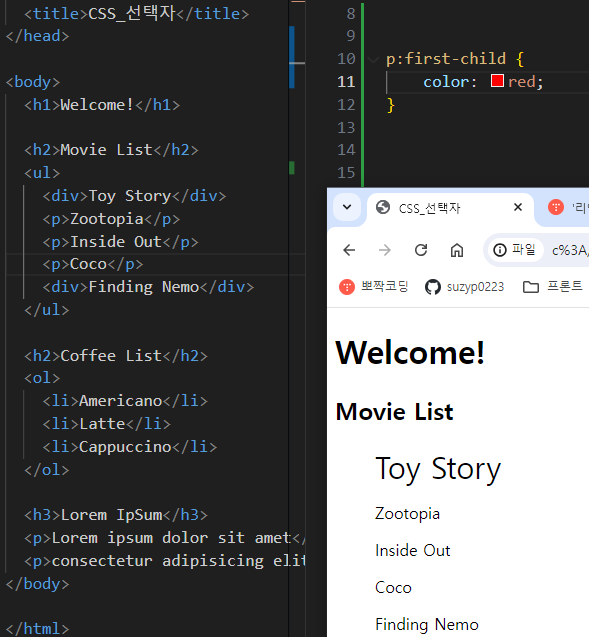Click Toy Story text in browser page
Viewport: 589px width, 637px height.
[438, 469]
